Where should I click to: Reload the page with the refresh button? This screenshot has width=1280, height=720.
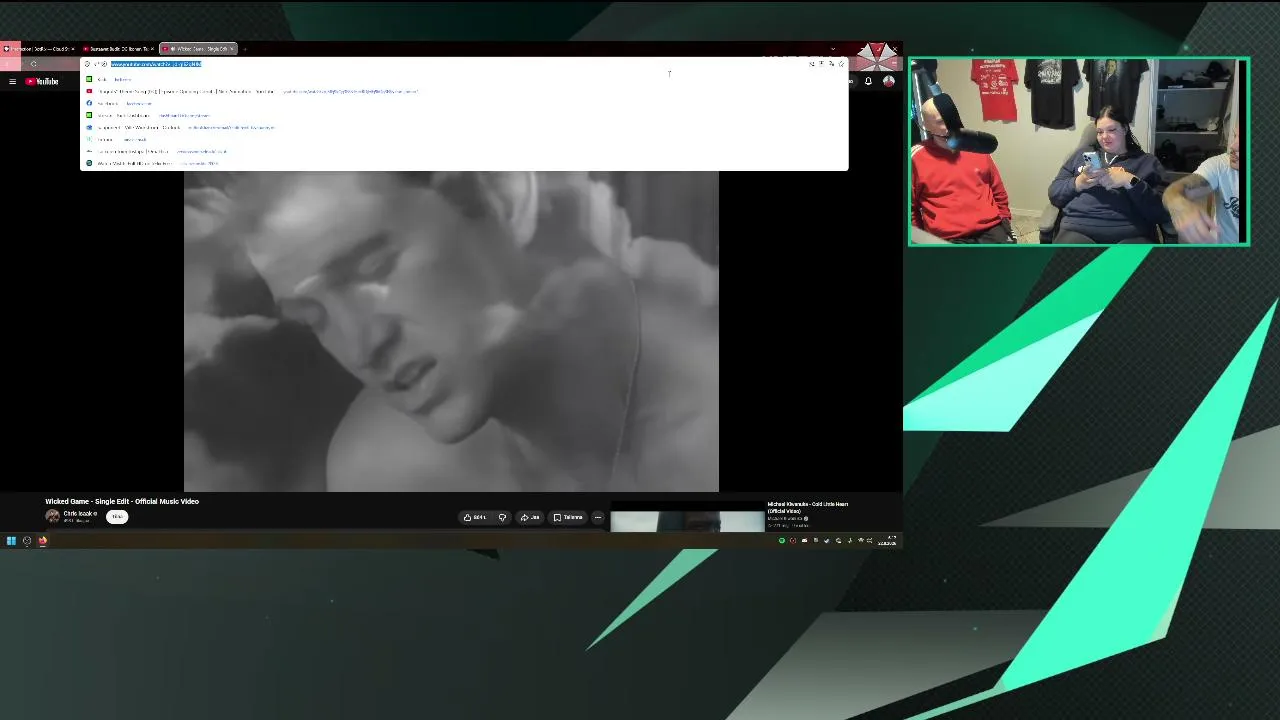tap(33, 64)
